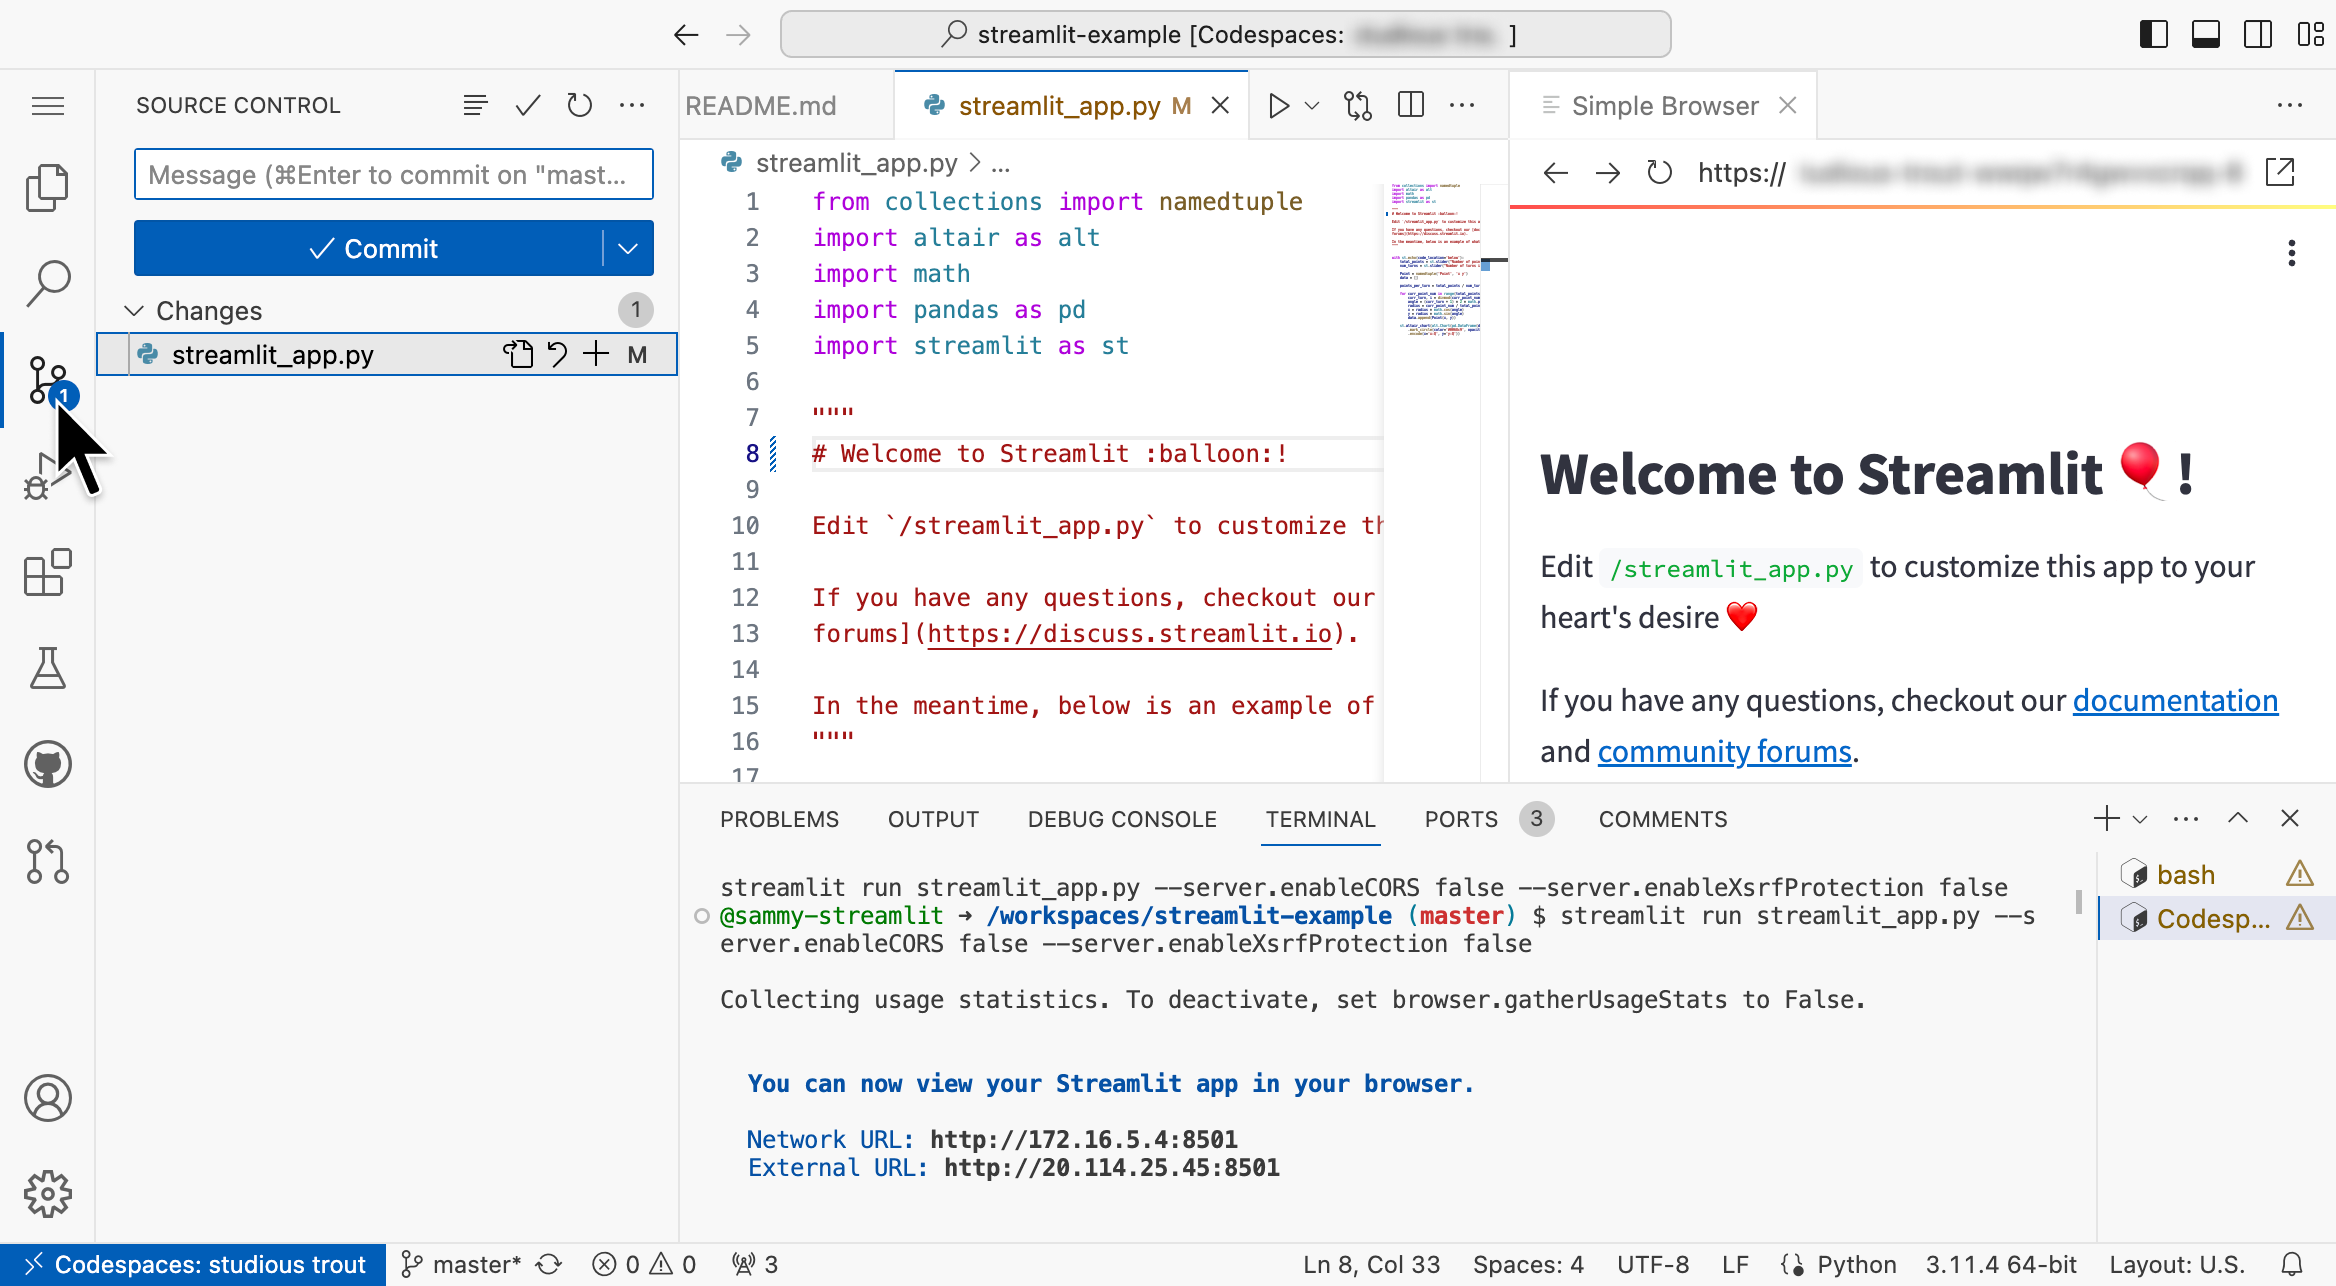Click the commit message input field
This screenshot has height=1286, width=2336.
(x=393, y=175)
